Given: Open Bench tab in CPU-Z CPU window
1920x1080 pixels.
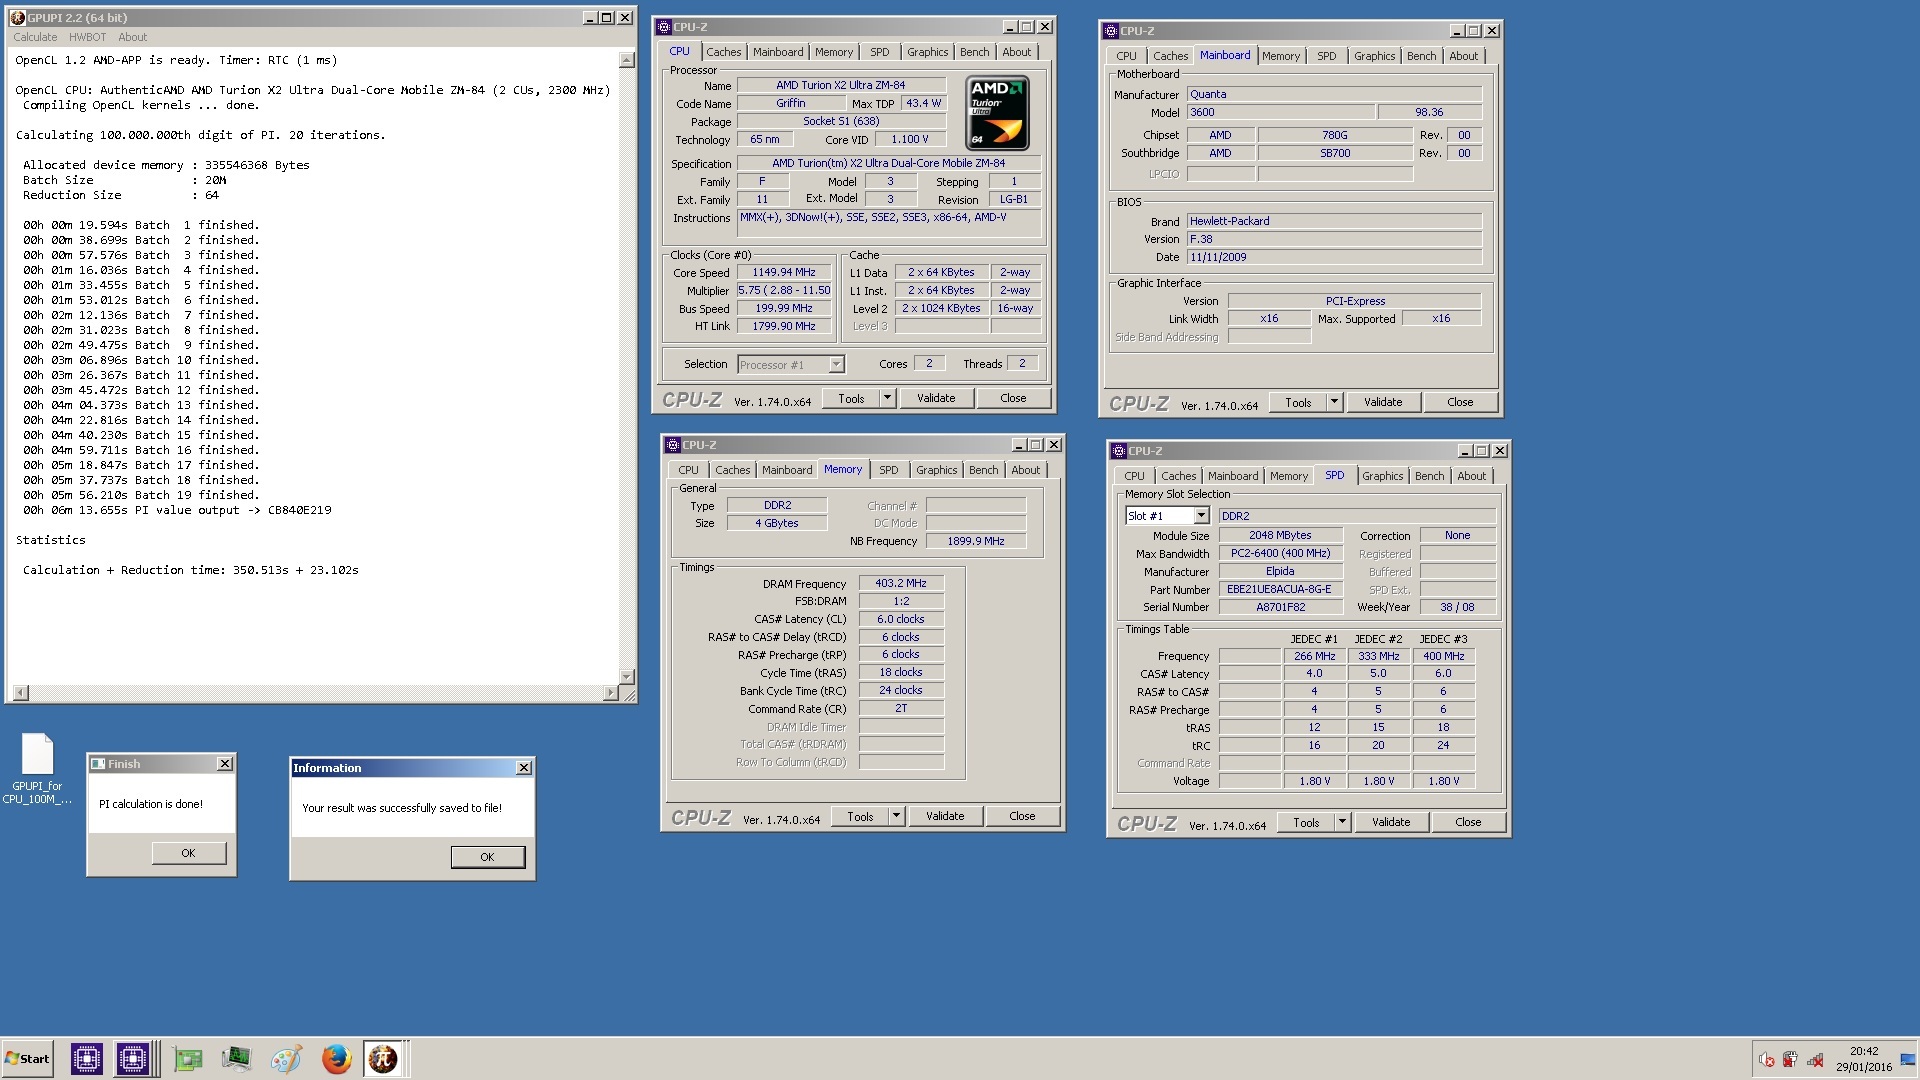Looking at the screenshot, I should click(974, 52).
